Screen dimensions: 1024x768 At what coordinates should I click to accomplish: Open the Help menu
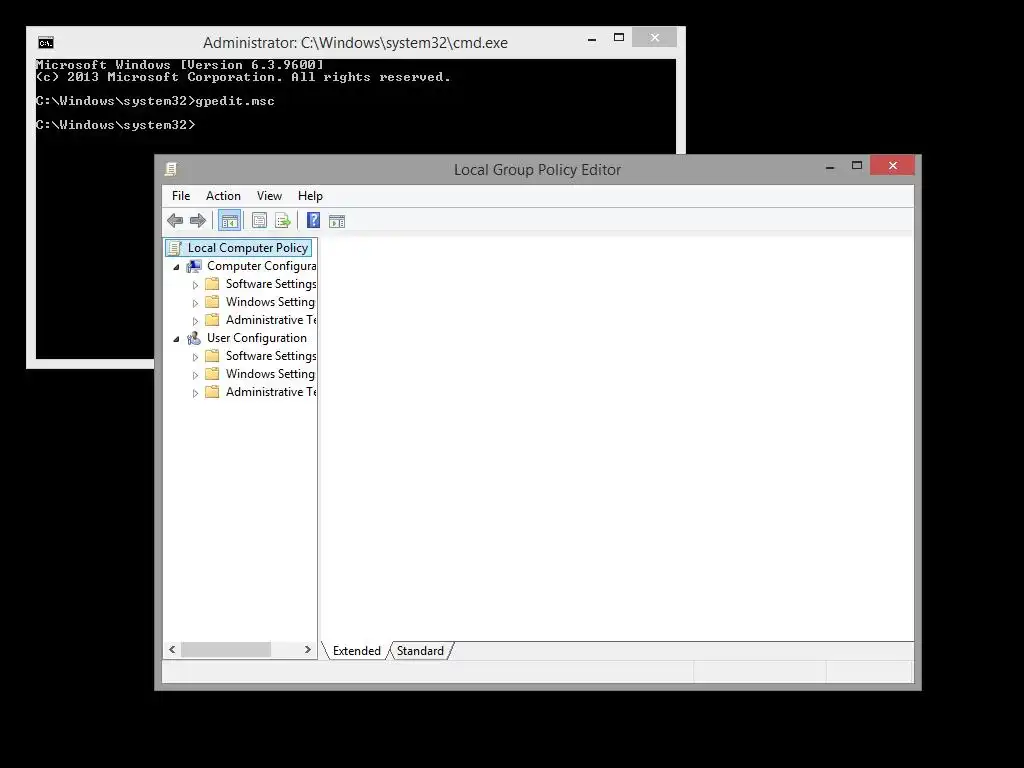(310, 196)
